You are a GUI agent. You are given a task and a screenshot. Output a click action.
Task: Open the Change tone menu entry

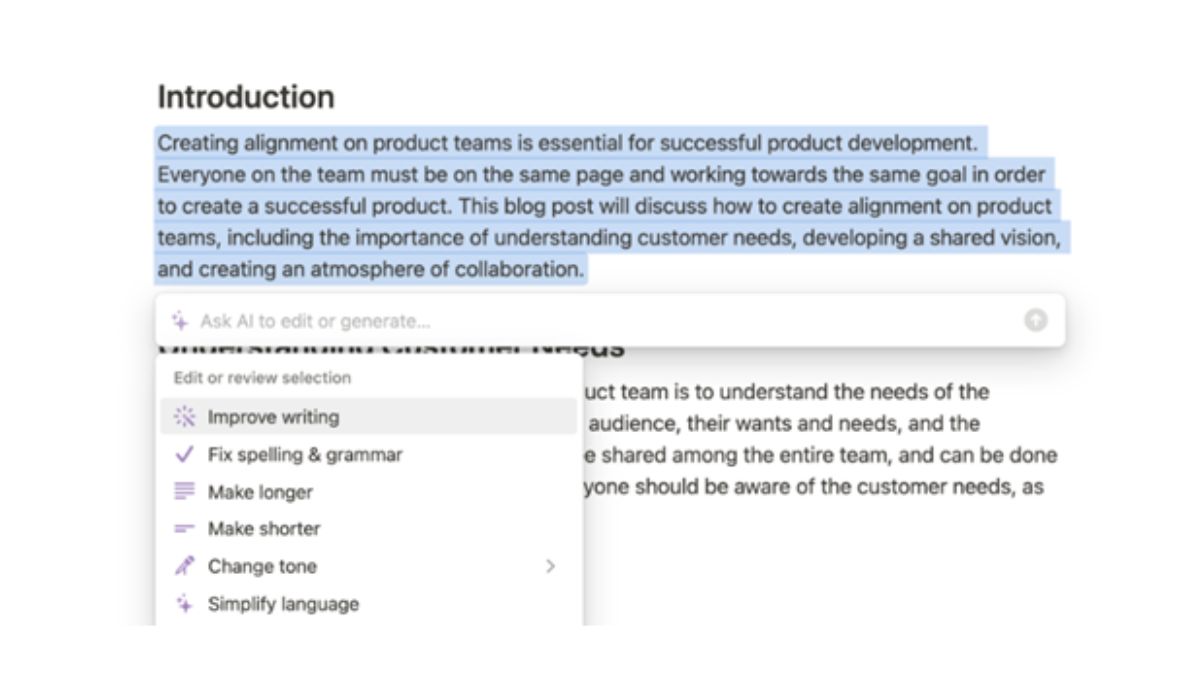262,566
